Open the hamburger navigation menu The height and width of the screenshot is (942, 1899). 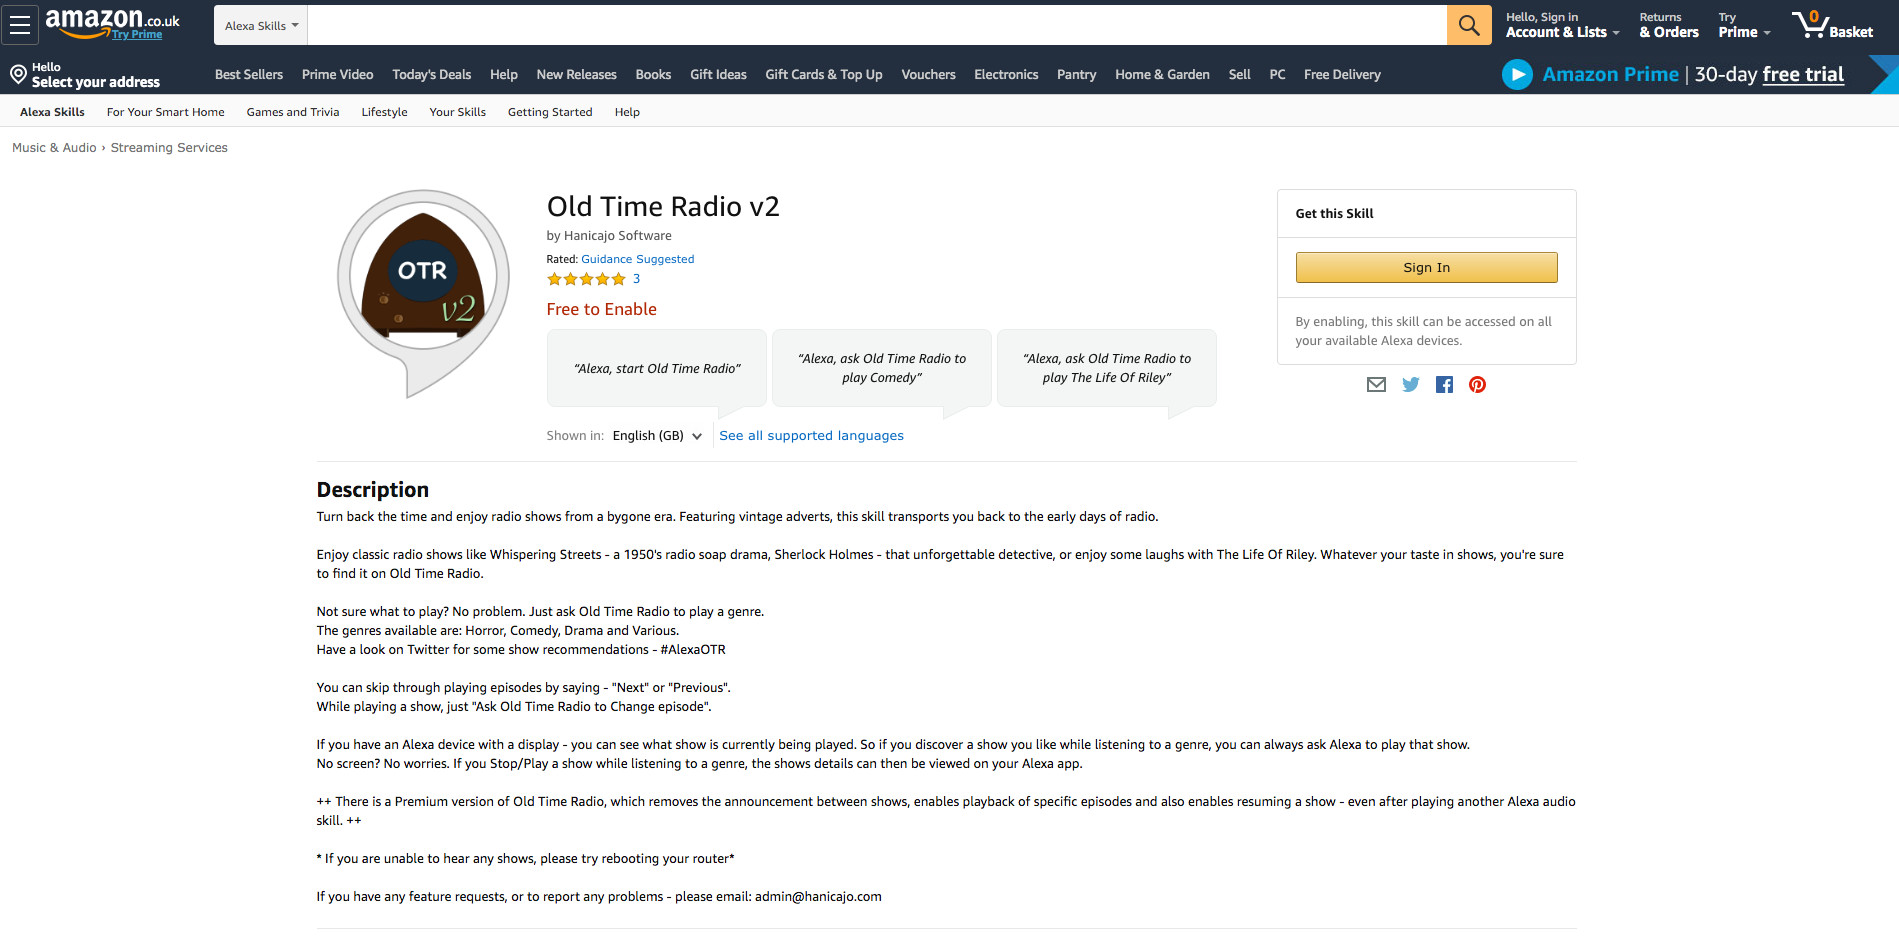[x=20, y=25]
